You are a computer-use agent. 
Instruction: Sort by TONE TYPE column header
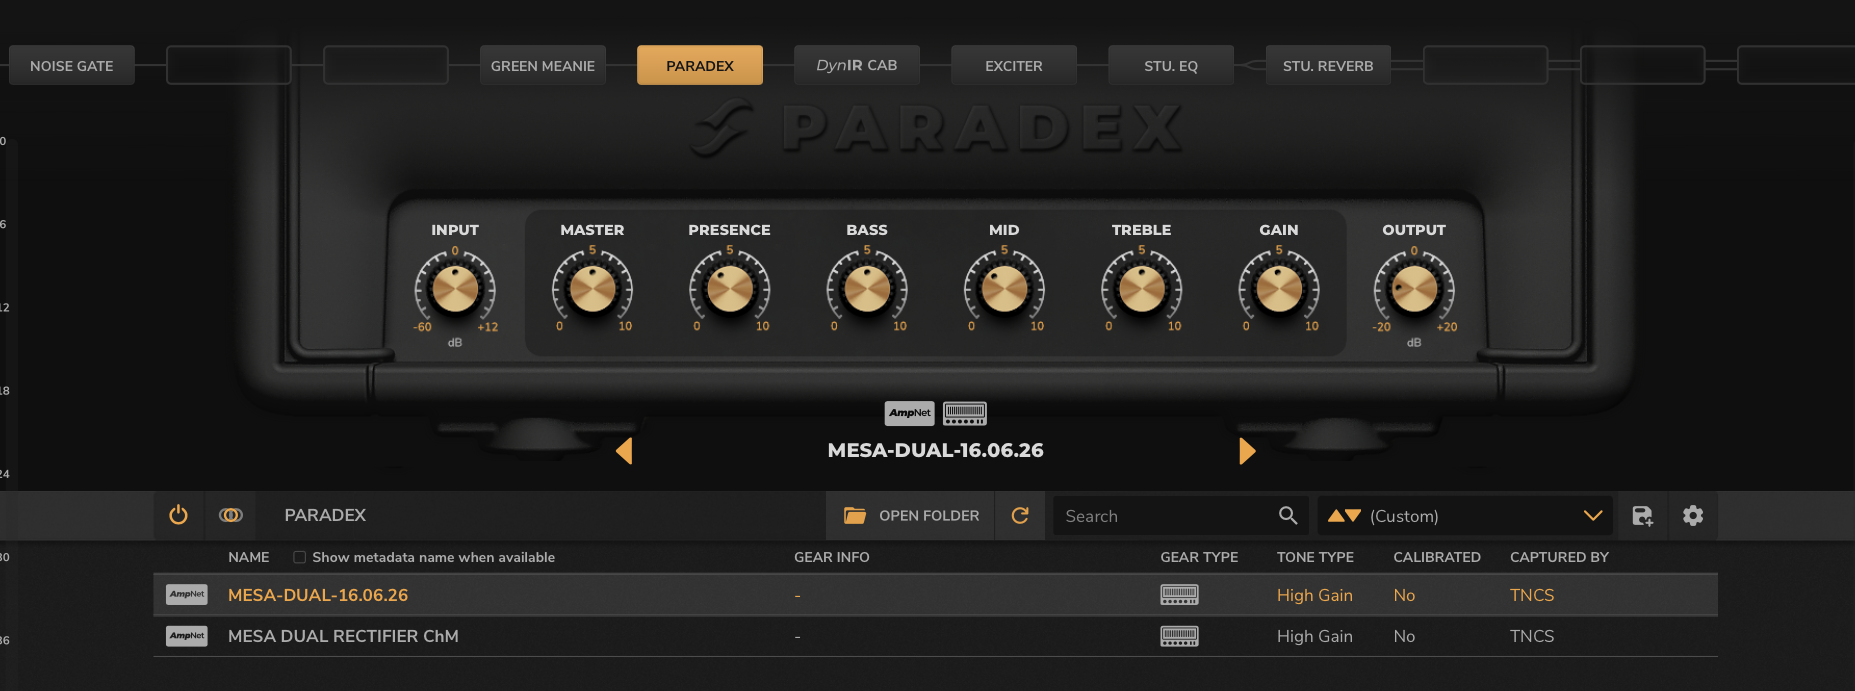click(1315, 557)
